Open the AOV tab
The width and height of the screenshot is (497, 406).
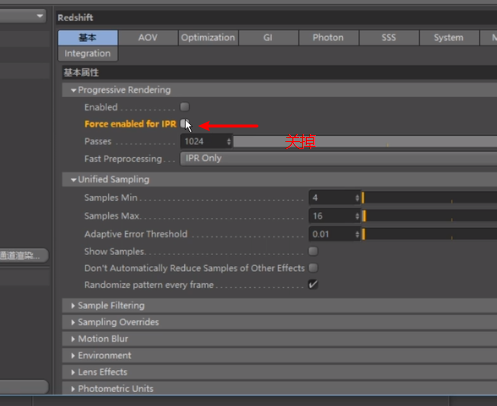tap(148, 38)
